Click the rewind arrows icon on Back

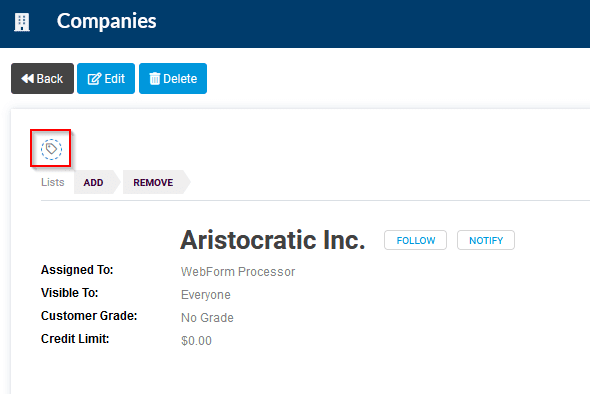point(27,78)
